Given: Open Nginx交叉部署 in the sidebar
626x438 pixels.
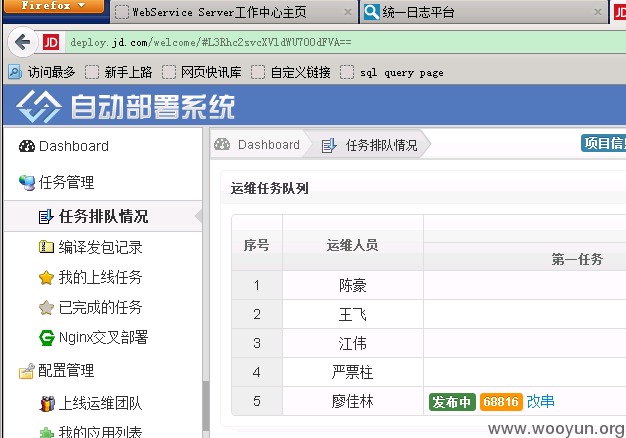Looking at the screenshot, I should [x=104, y=337].
